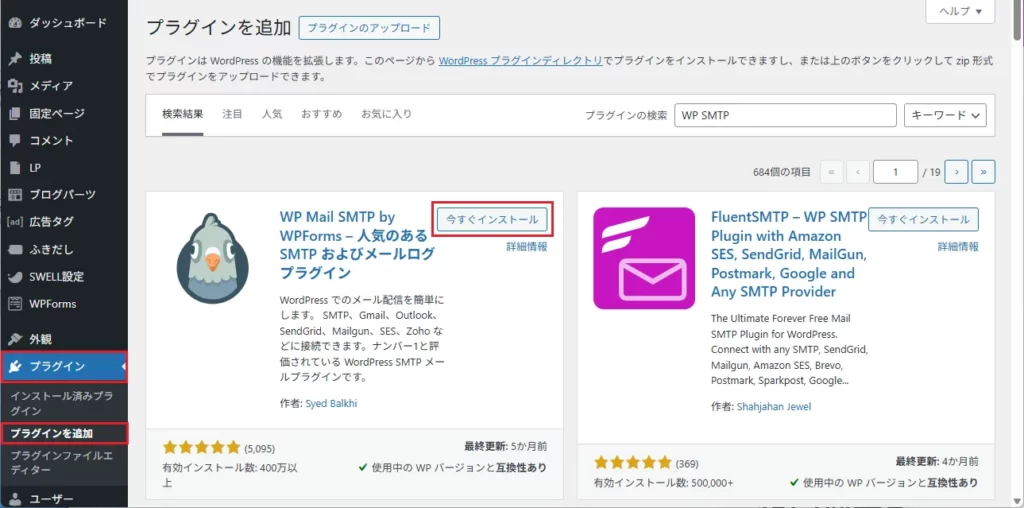Click the 最終更新: 4か月前 text
The height and width of the screenshot is (508, 1024).
(x=937, y=462)
